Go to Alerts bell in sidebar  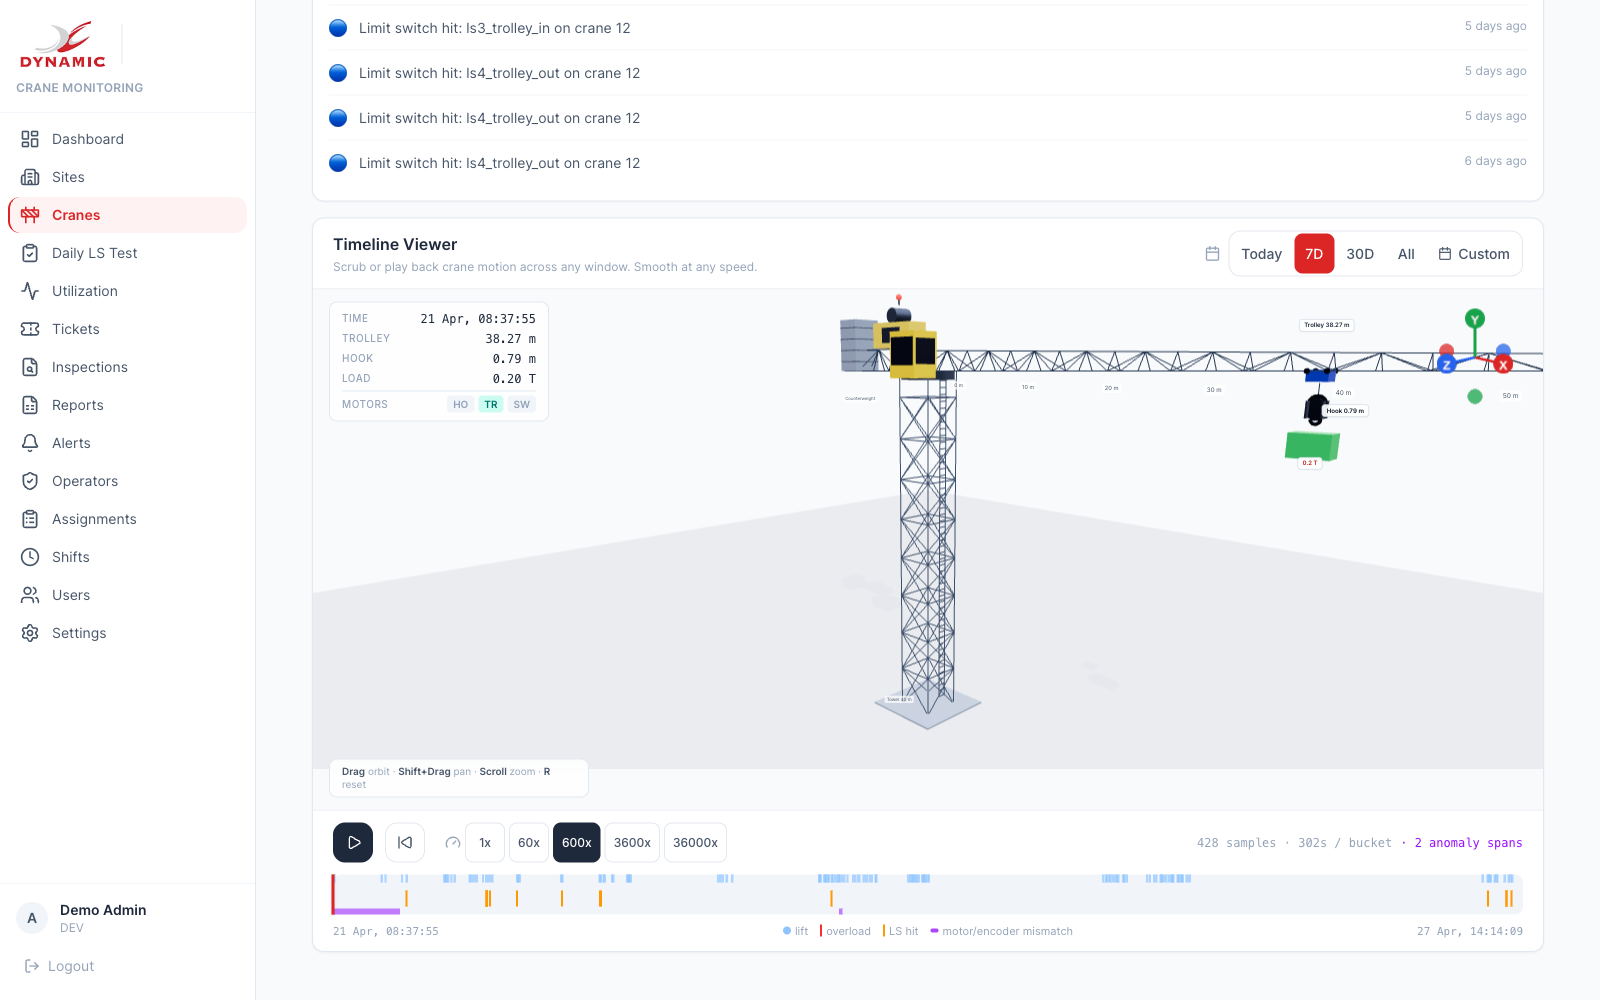[x=30, y=443]
